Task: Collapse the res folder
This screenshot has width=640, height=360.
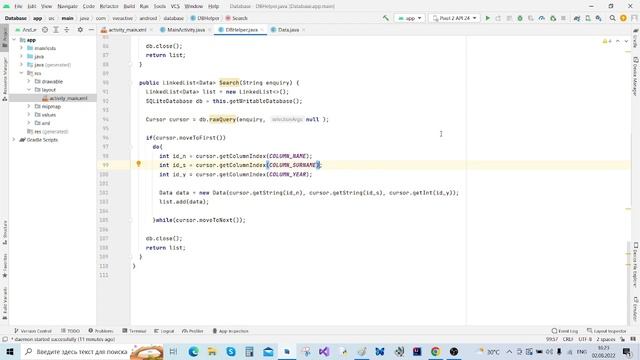Action: (x=22, y=73)
